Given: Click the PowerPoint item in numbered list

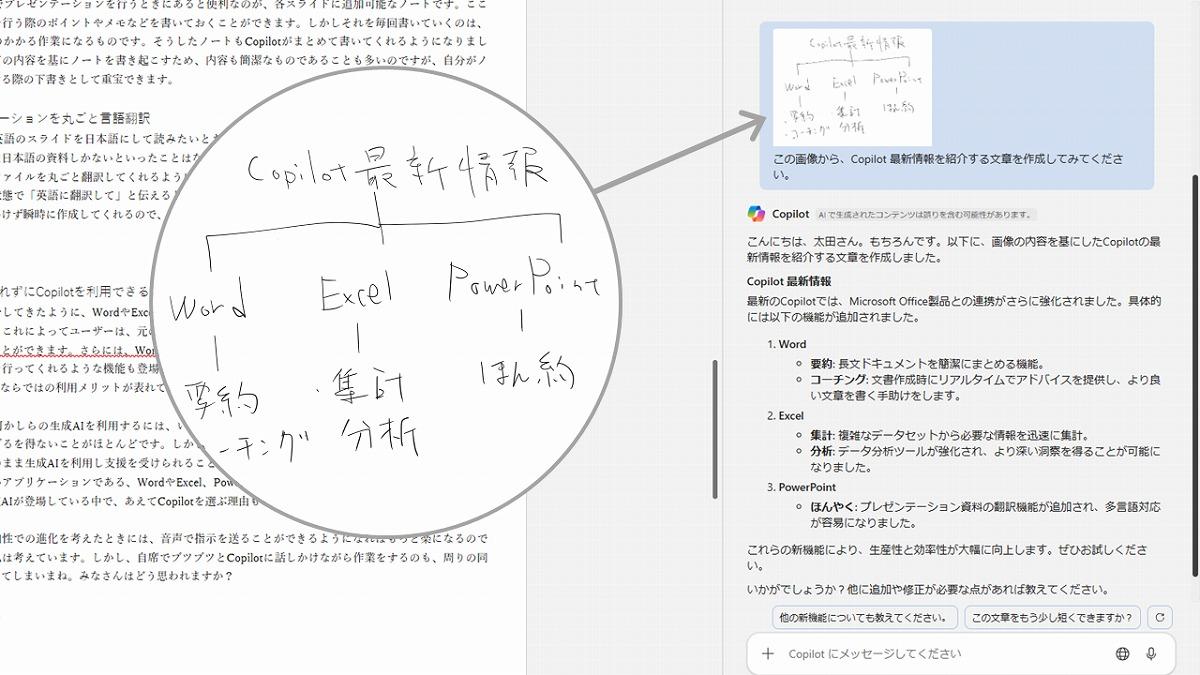Looking at the screenshot, I should [x=807, y=487].
